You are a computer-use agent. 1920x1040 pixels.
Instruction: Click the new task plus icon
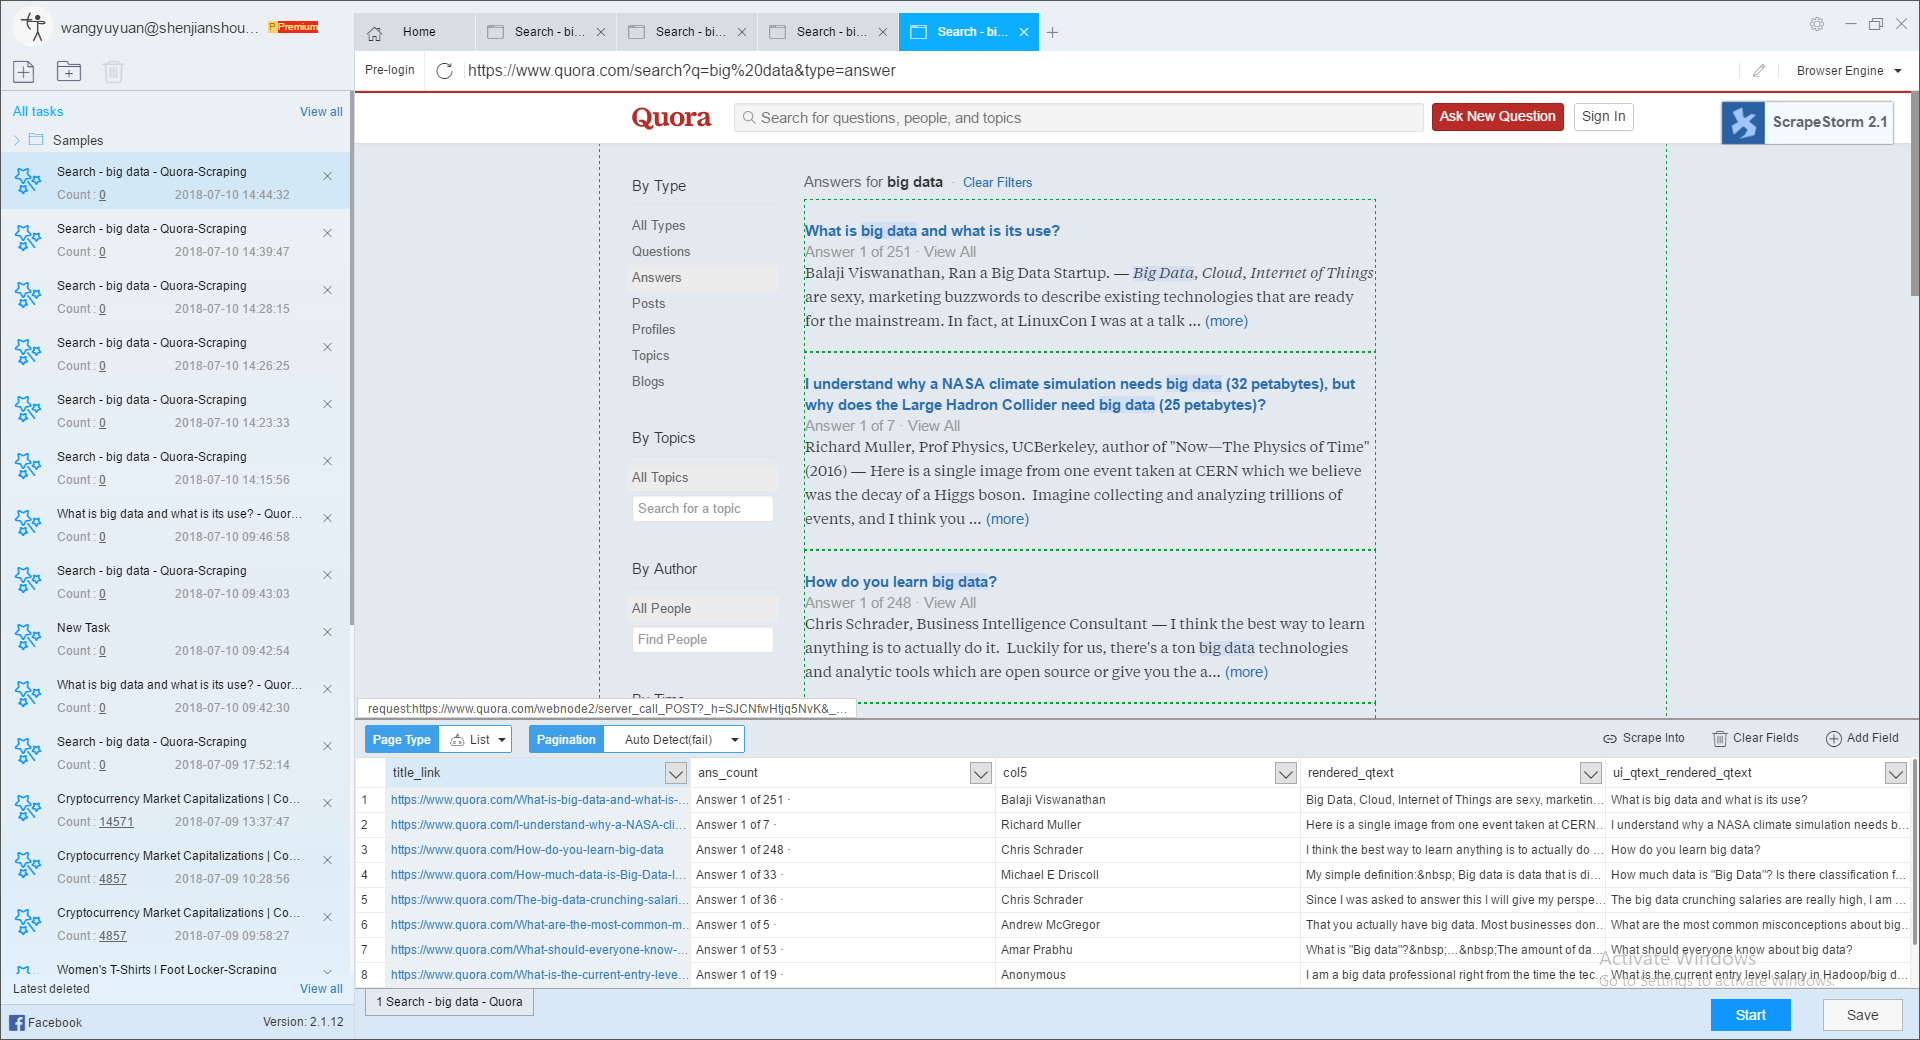point(24,71)
